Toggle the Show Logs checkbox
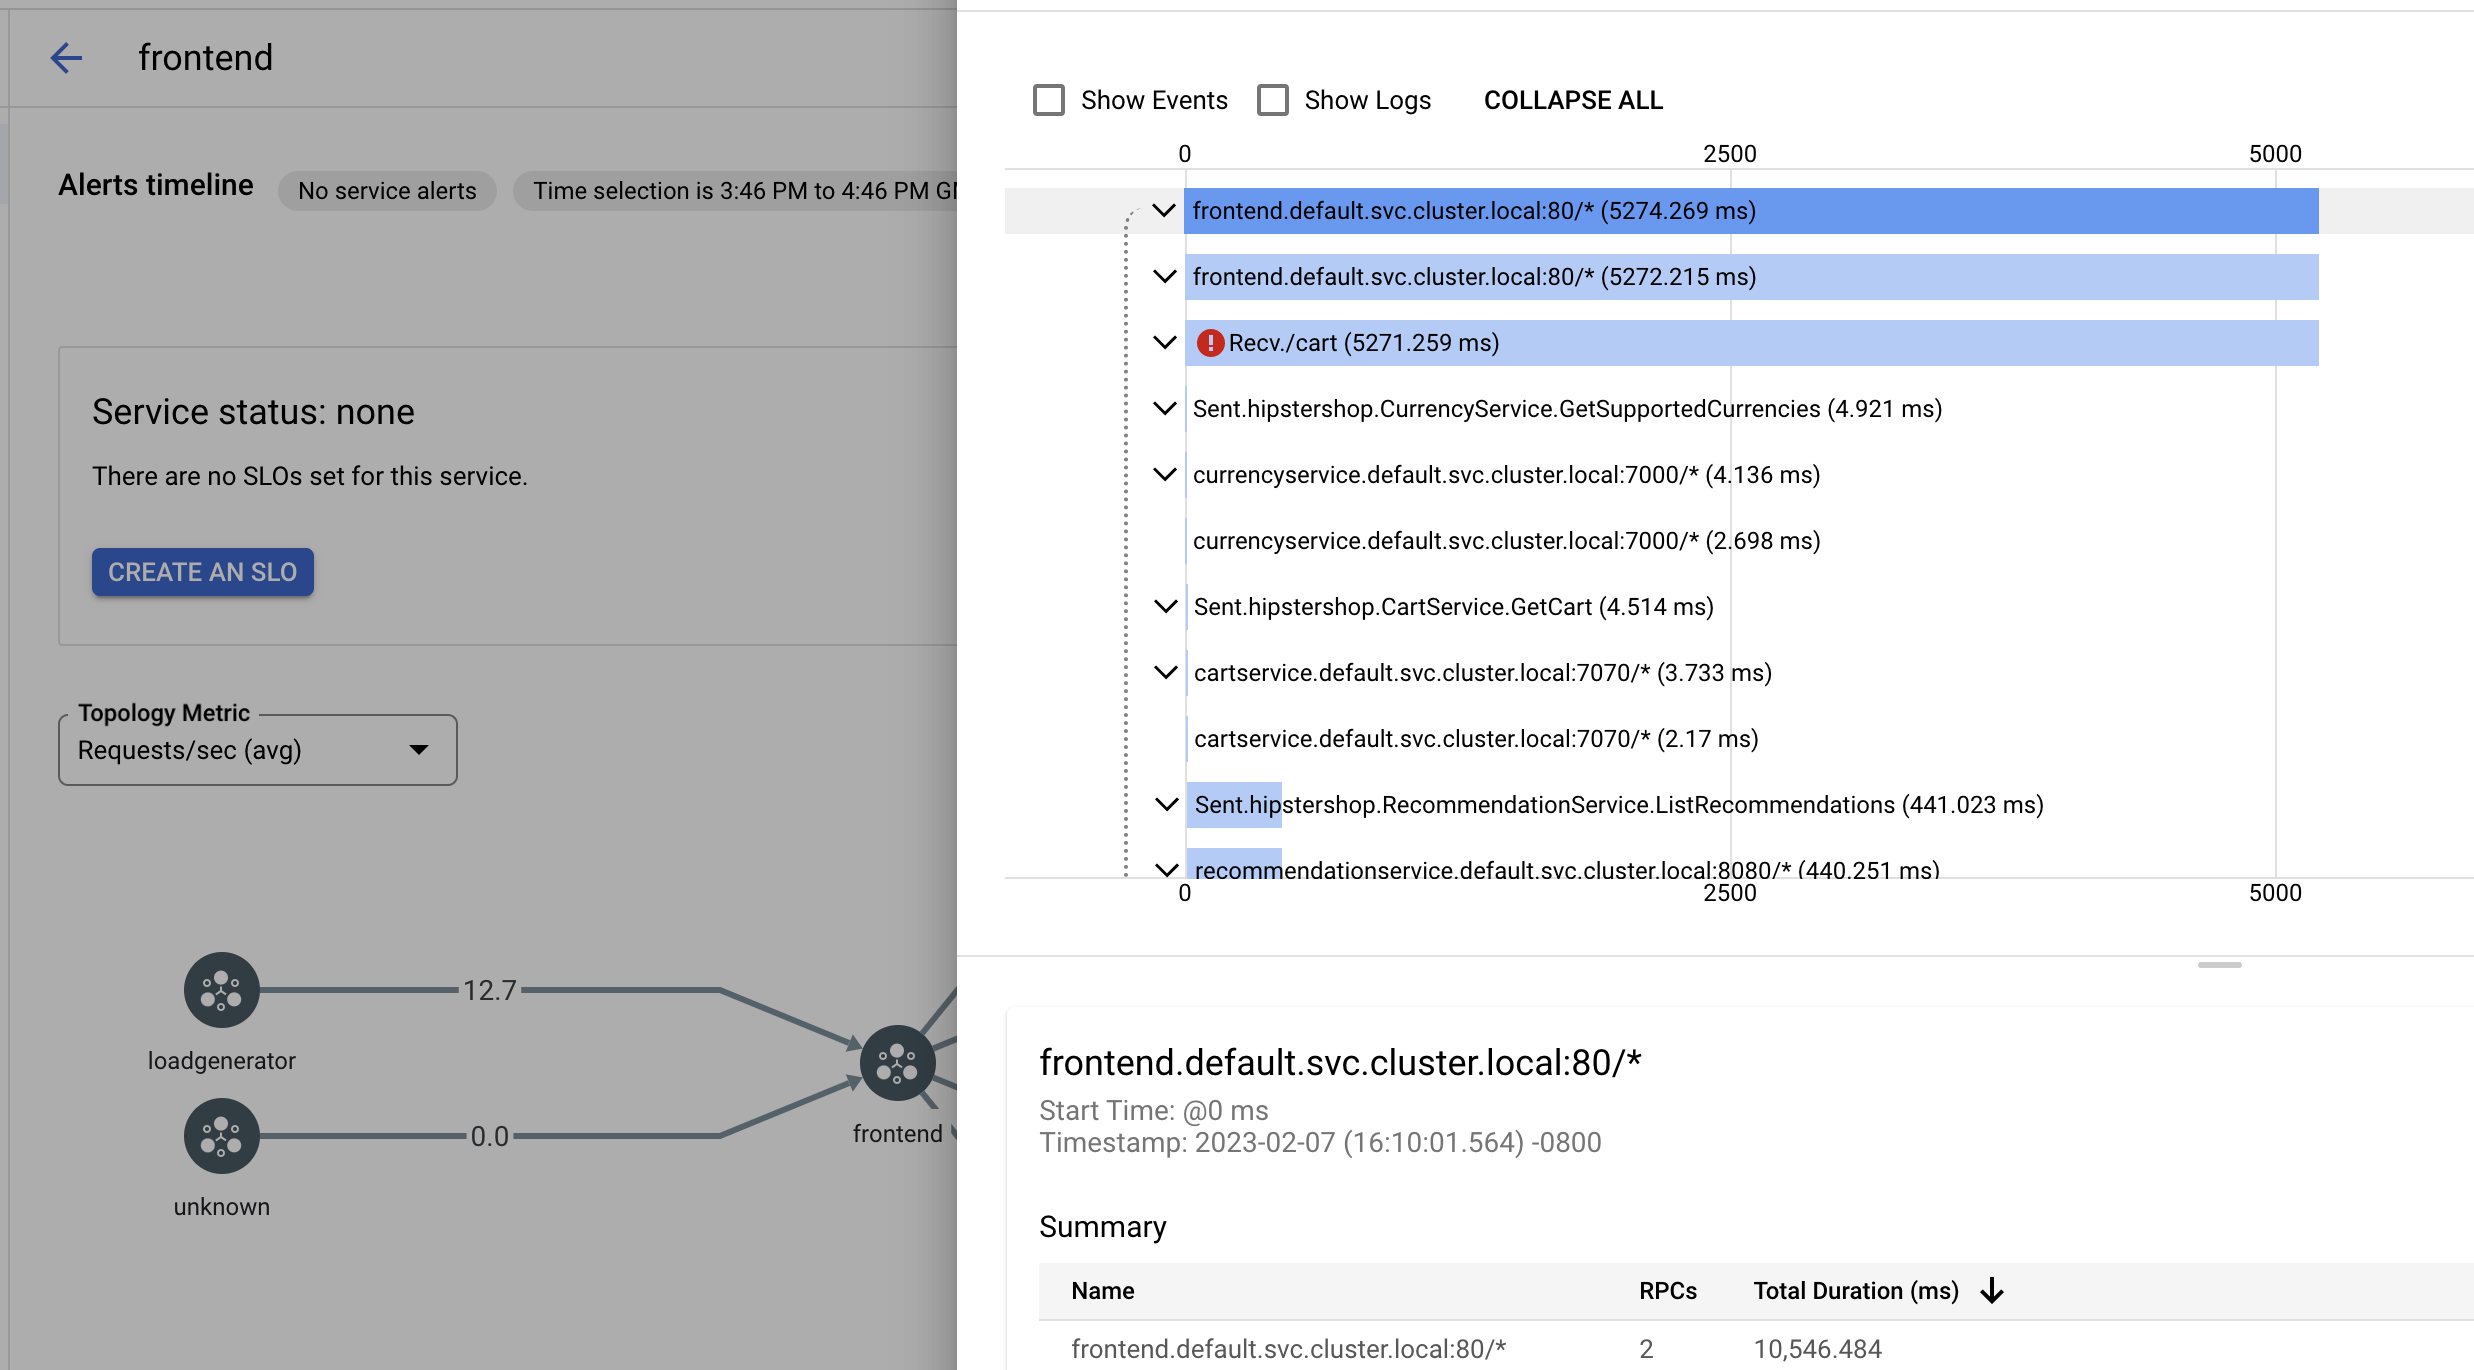Screen dimensions: 2474x1370 point(1273,100)
